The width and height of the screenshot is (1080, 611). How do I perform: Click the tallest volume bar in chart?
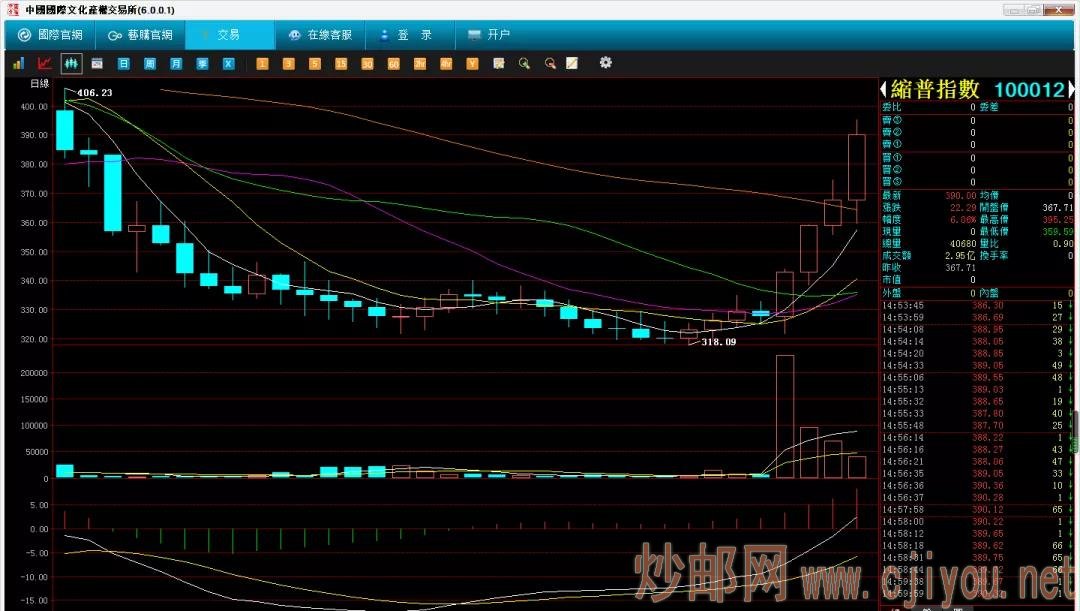click(x=785, y=416)
